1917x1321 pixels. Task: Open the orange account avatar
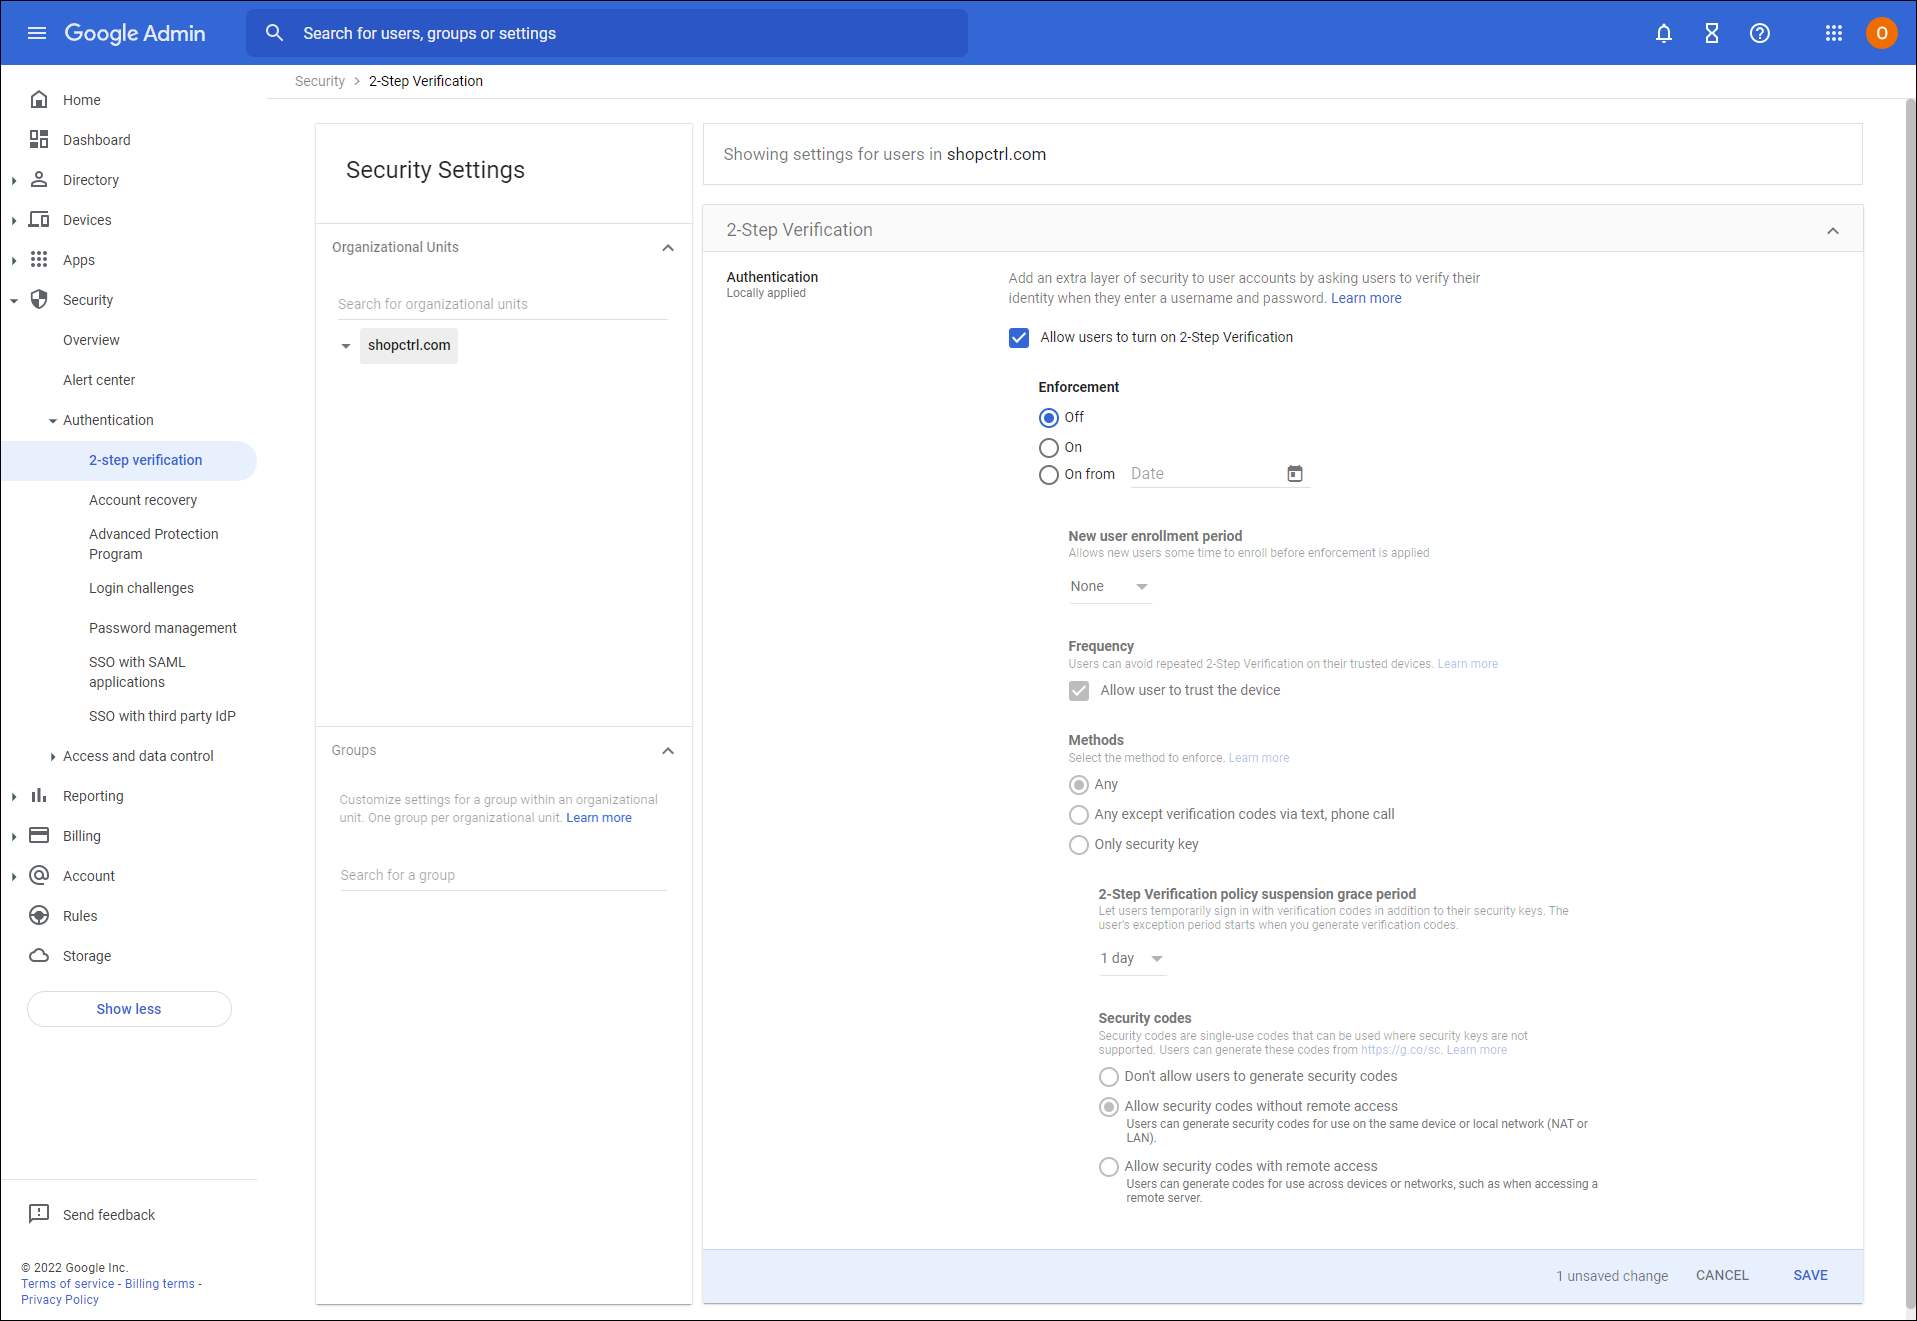[x=1881, y=33]
